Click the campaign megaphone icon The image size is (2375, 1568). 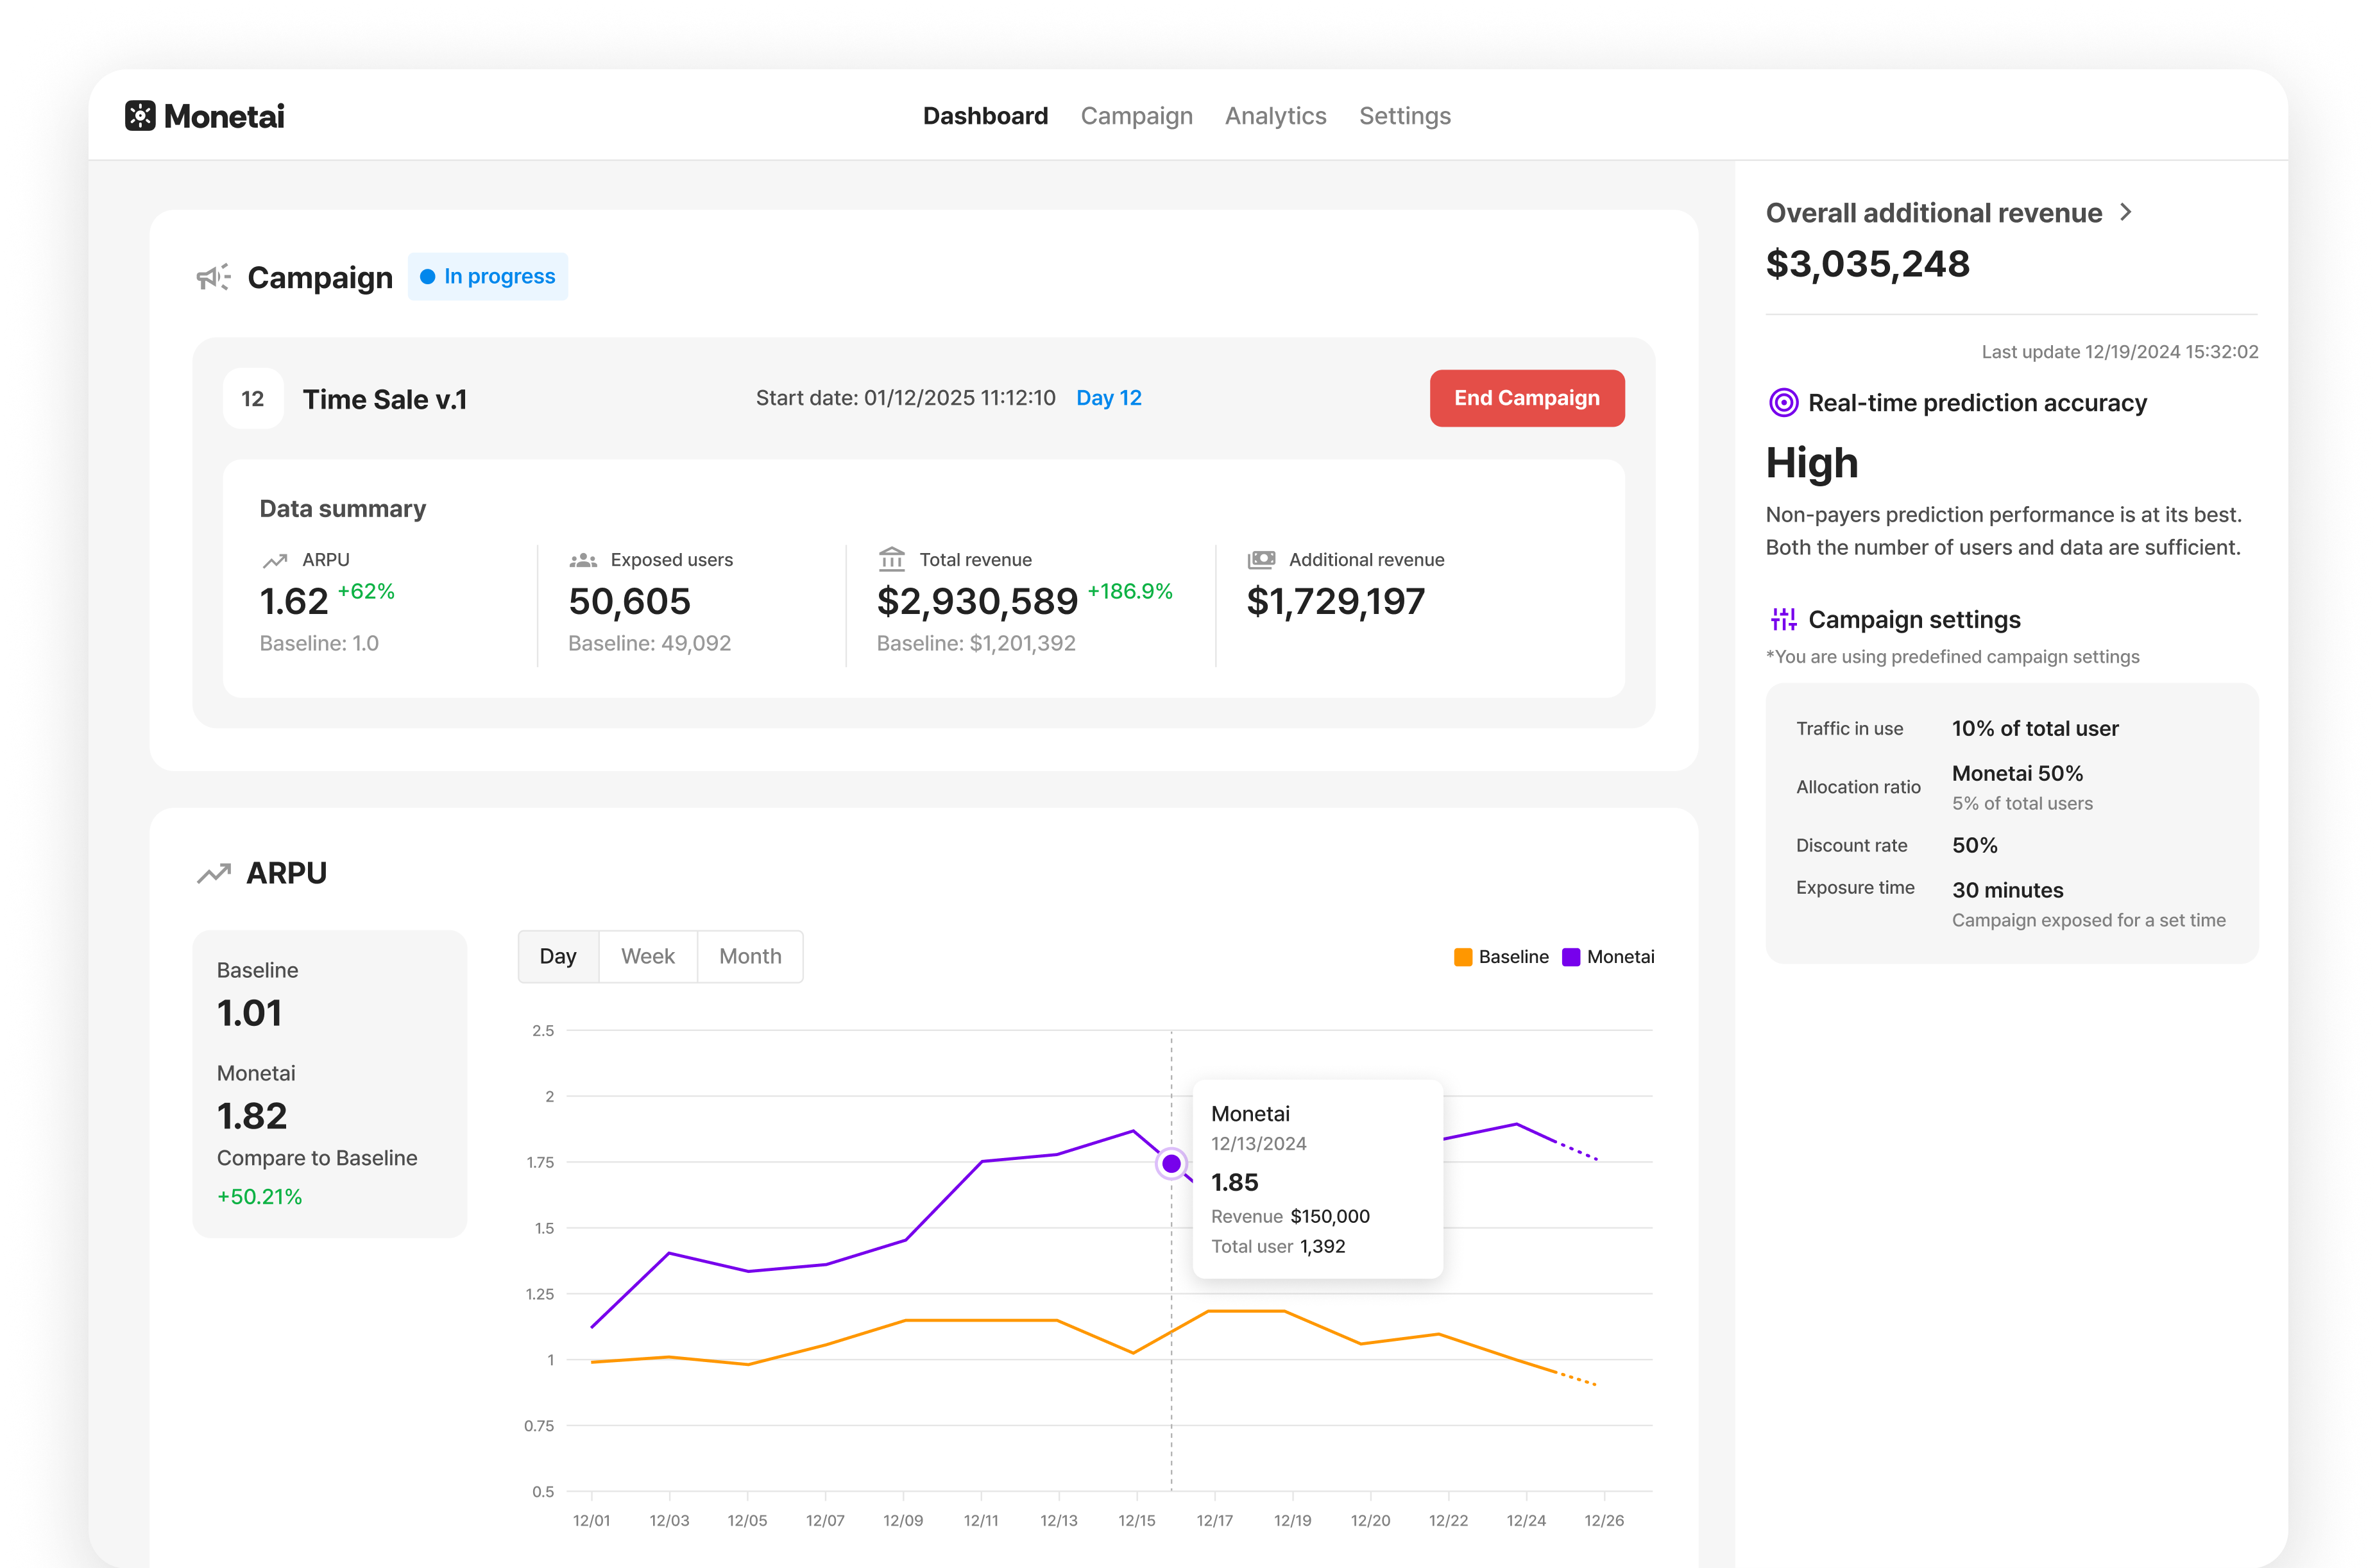point(213,277)
